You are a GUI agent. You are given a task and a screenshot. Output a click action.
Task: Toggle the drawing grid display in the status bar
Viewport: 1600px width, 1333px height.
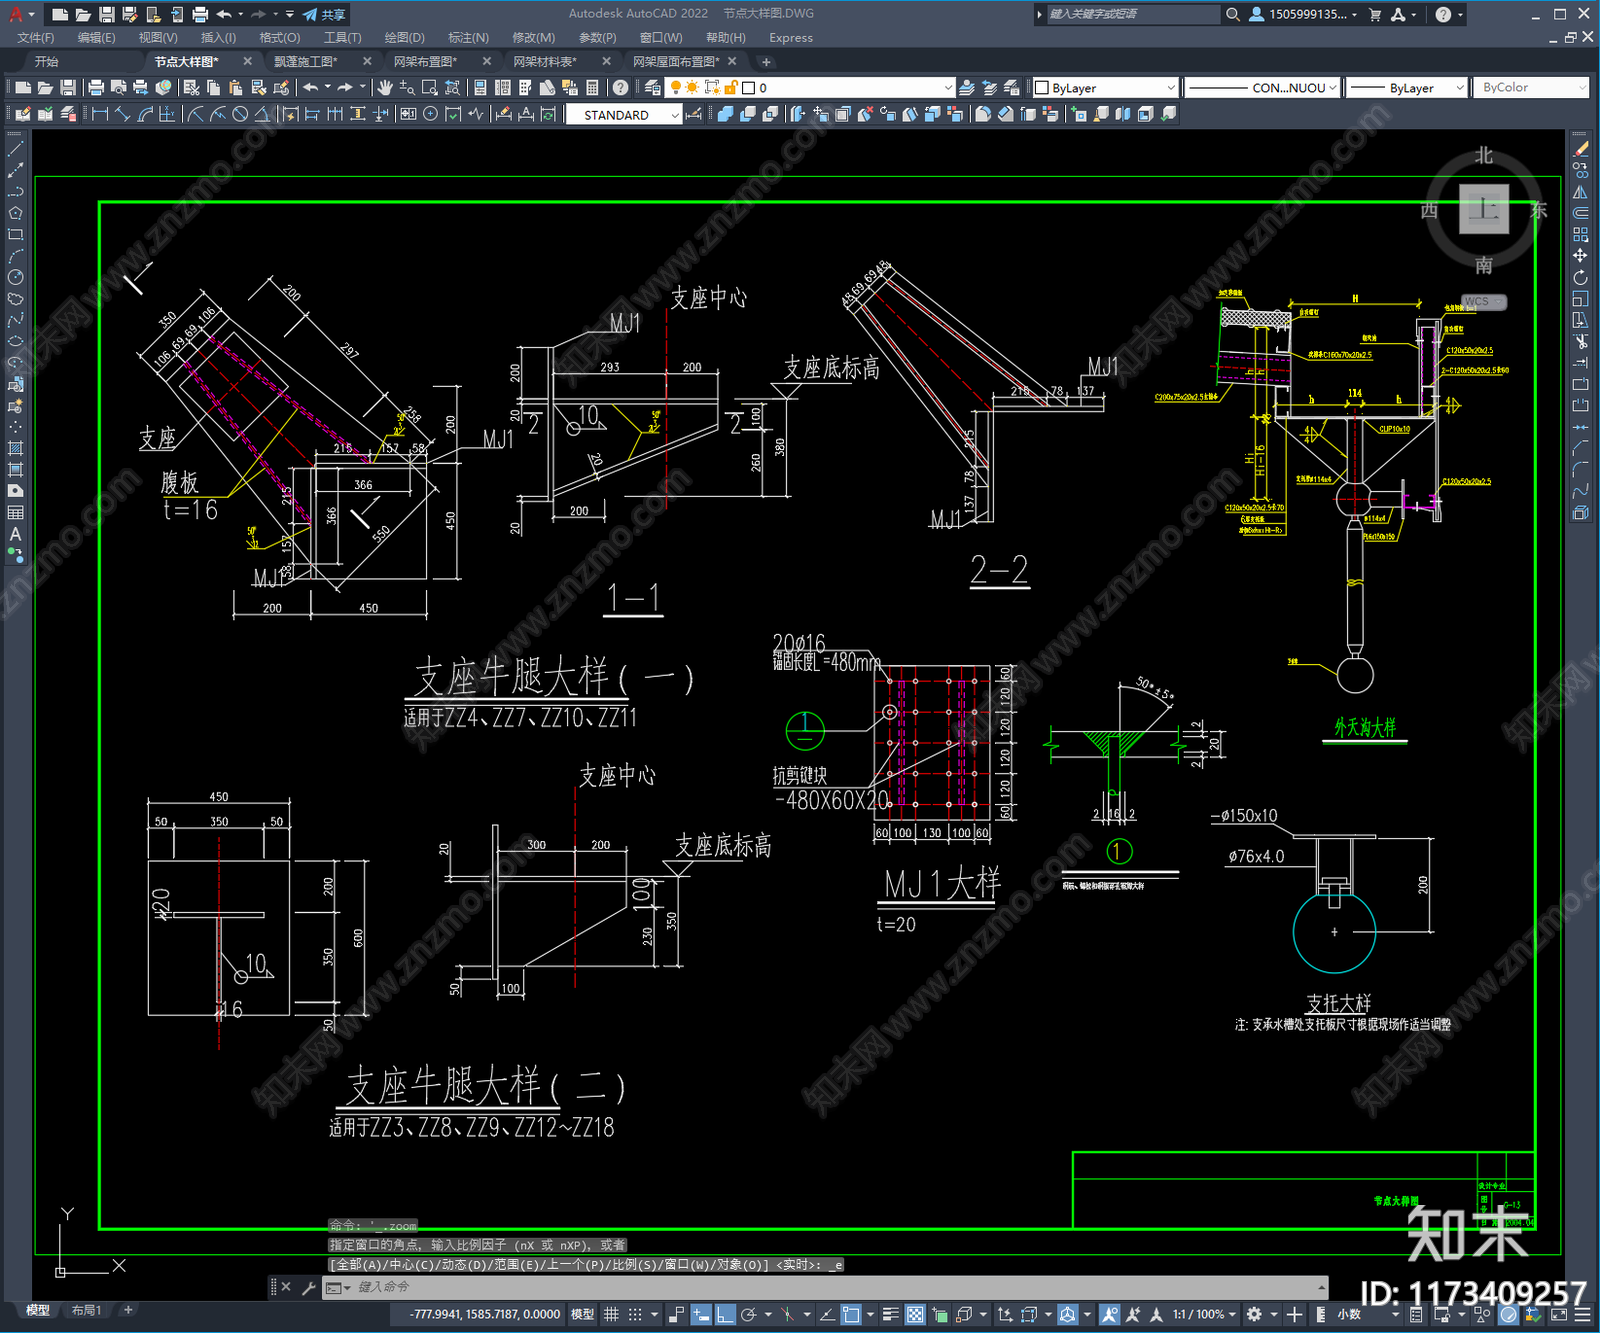[x=611, y=1314]
